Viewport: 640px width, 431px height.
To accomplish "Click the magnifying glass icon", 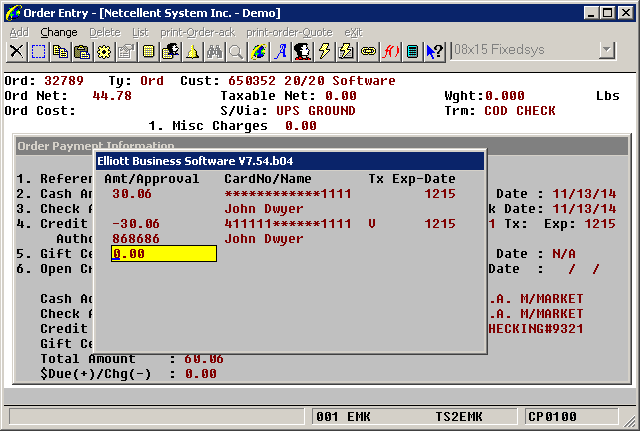I will tap(236, 52).
